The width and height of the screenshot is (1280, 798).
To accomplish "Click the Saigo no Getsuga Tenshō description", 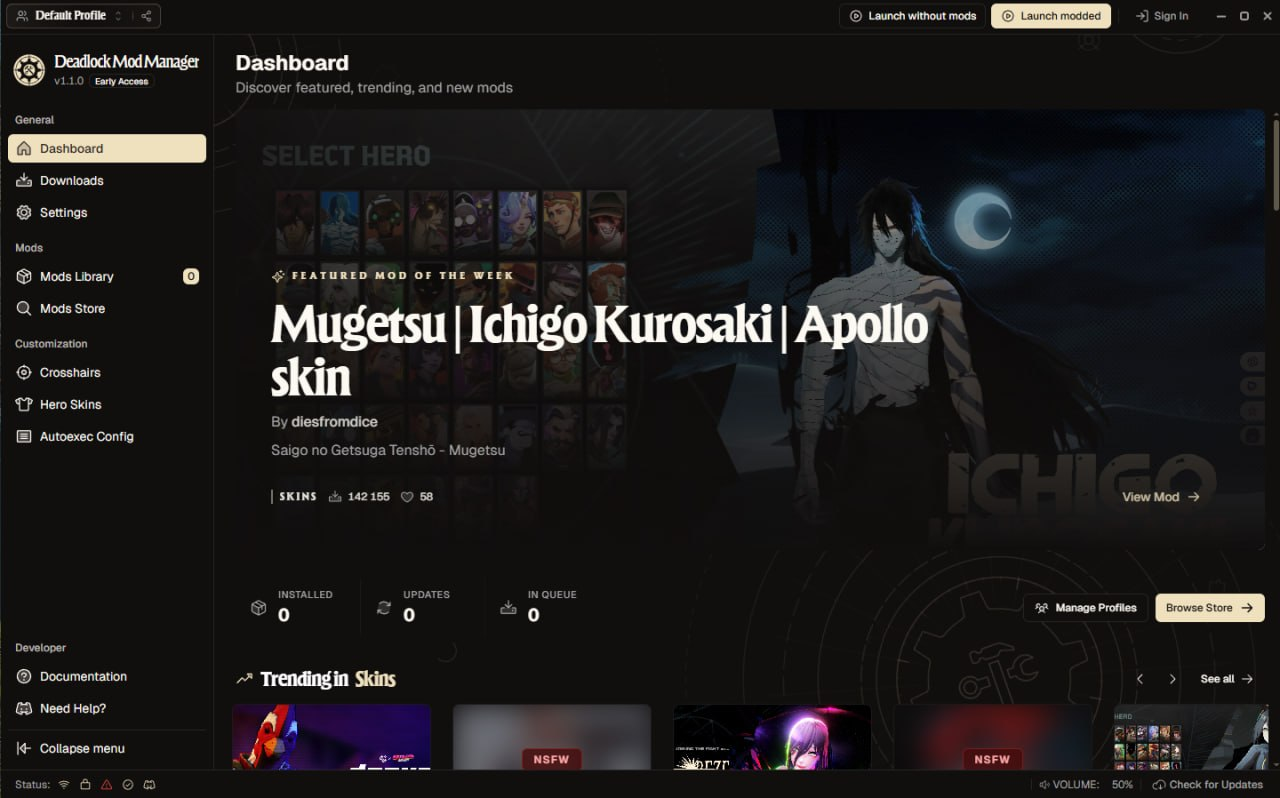I will [388, 450].
